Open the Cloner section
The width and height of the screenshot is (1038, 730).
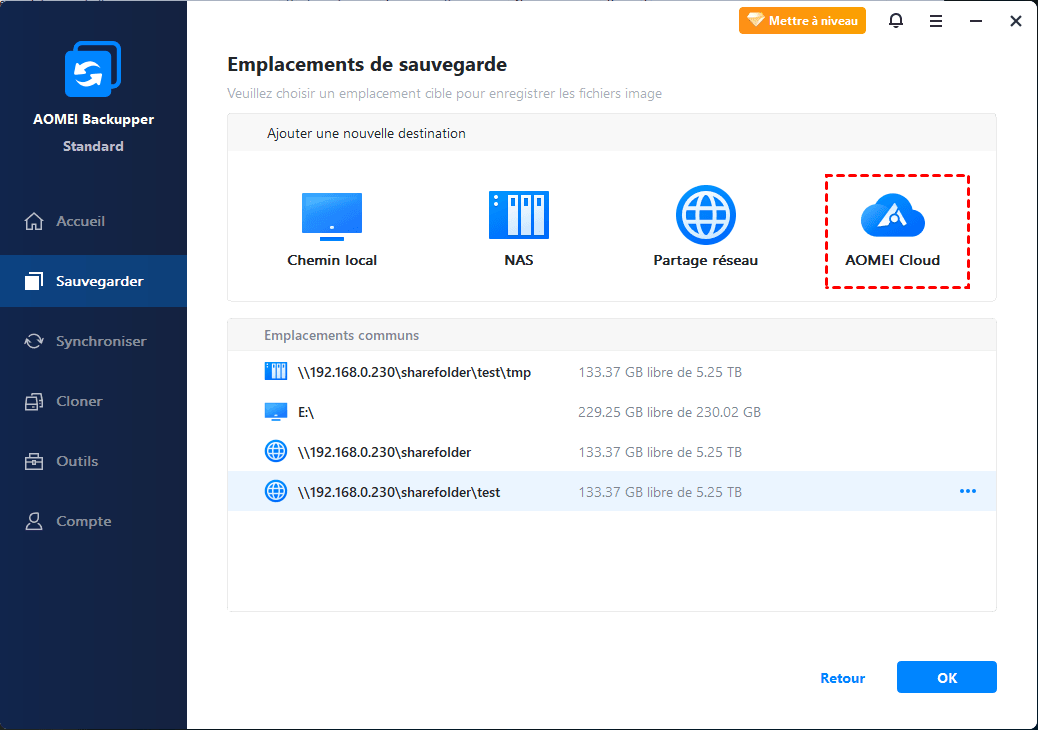[x=93, y=401]
